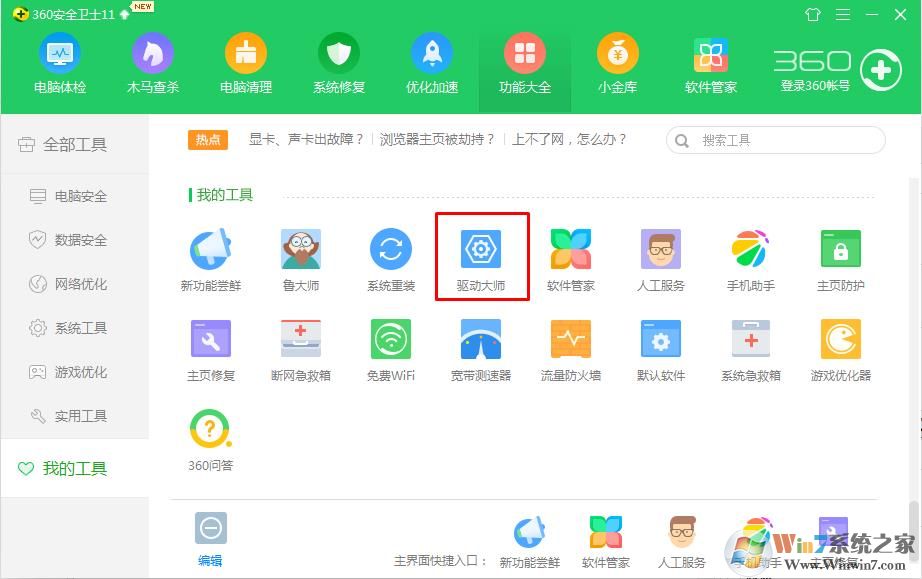Launch 新功能尝鲜 megaphone tool in 我的工具
The image size is (922, 579).
211,259
